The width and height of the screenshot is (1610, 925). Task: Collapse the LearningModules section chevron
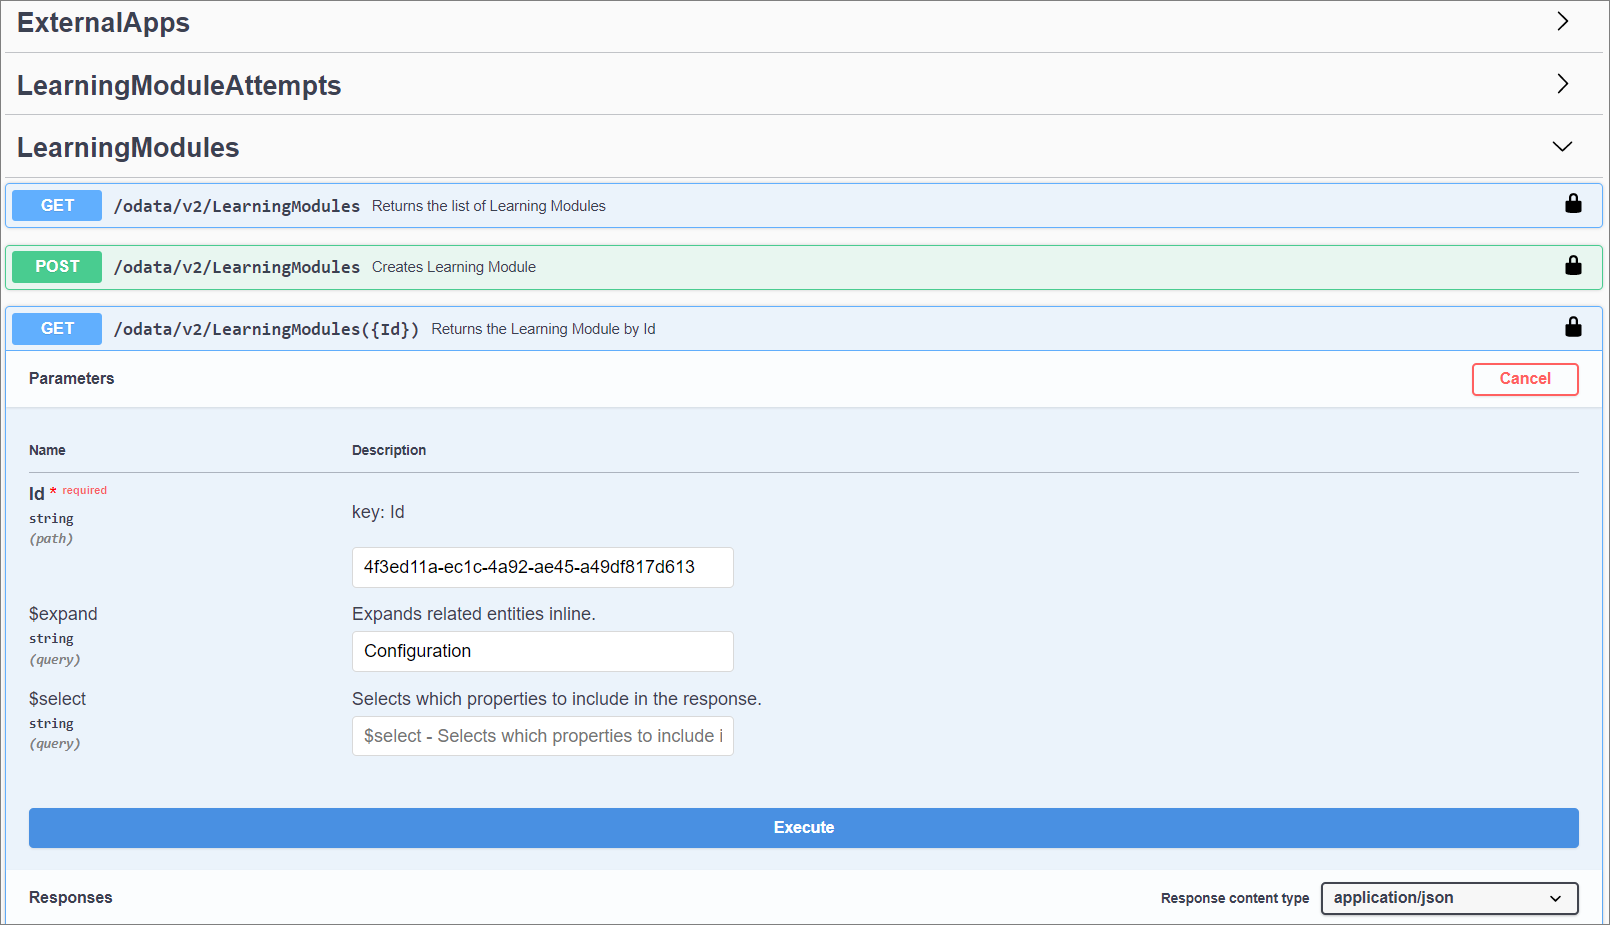click(1562, 147)
